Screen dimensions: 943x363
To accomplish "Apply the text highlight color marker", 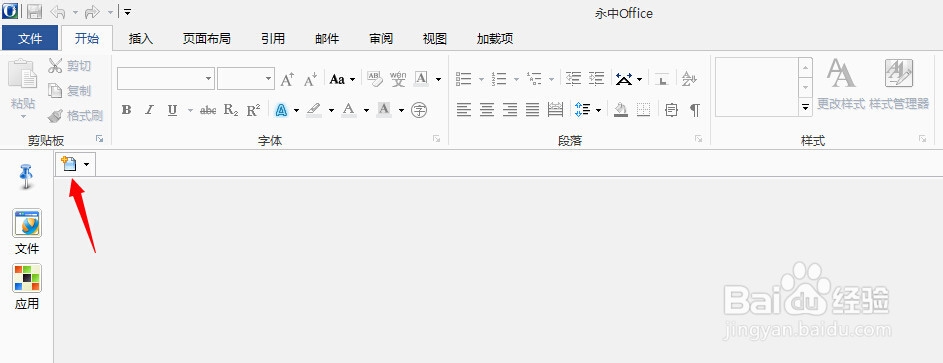I will (315, 110).
